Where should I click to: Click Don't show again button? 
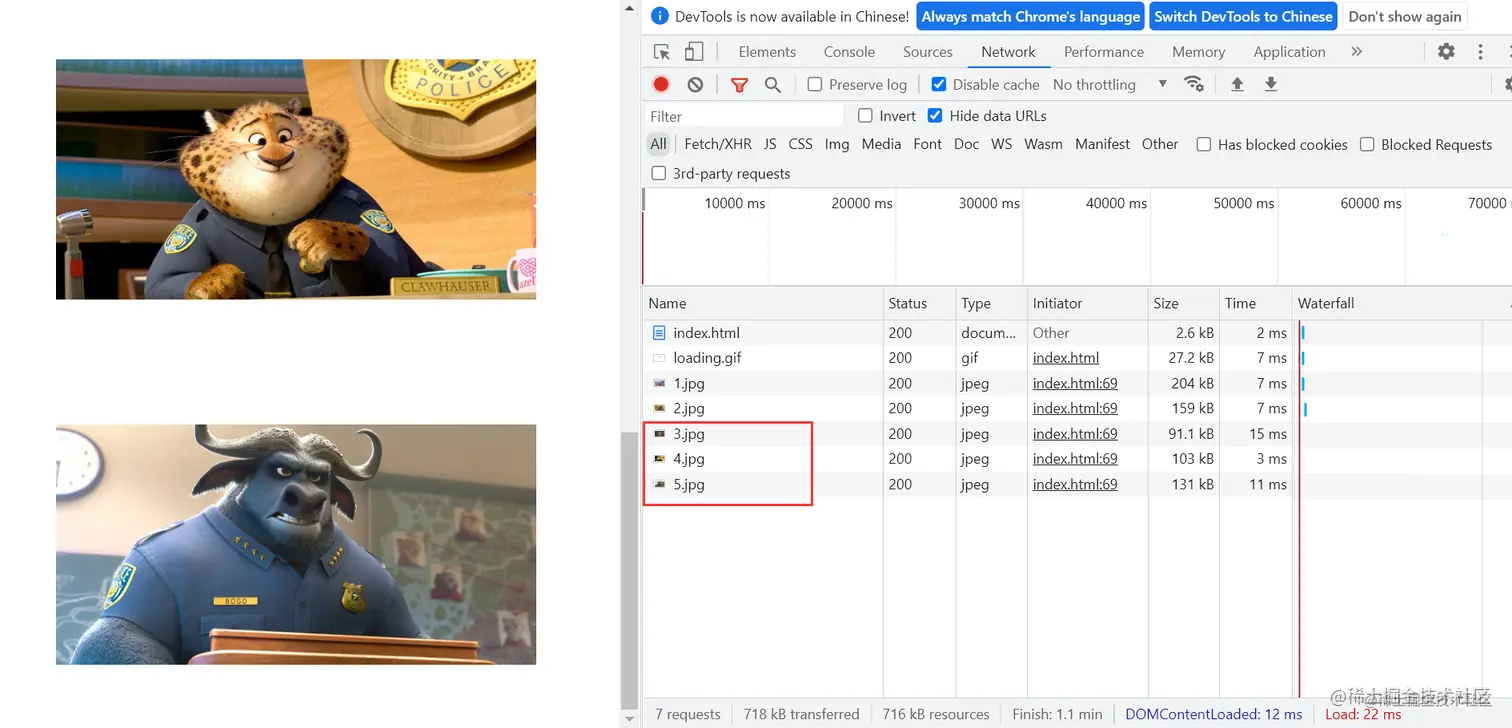(x=1405, y=16)
